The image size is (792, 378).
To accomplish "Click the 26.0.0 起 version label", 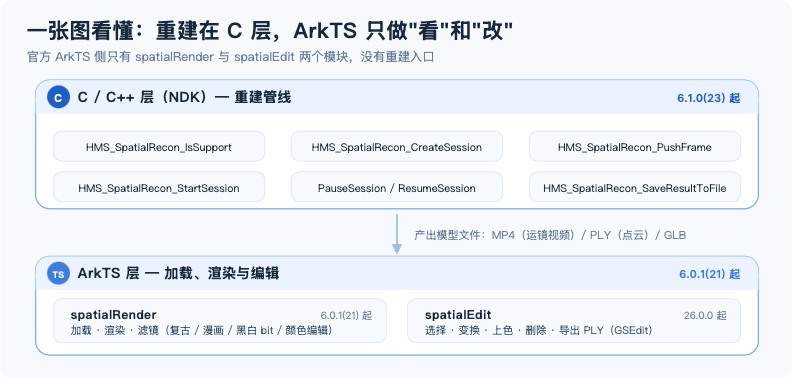I will click(705, 315).
